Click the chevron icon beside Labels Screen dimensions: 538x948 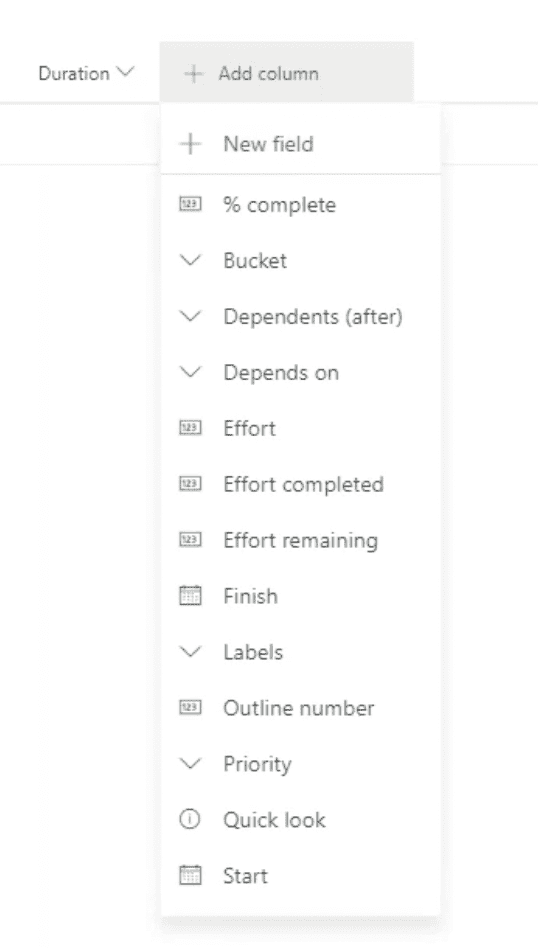(190, 652)
